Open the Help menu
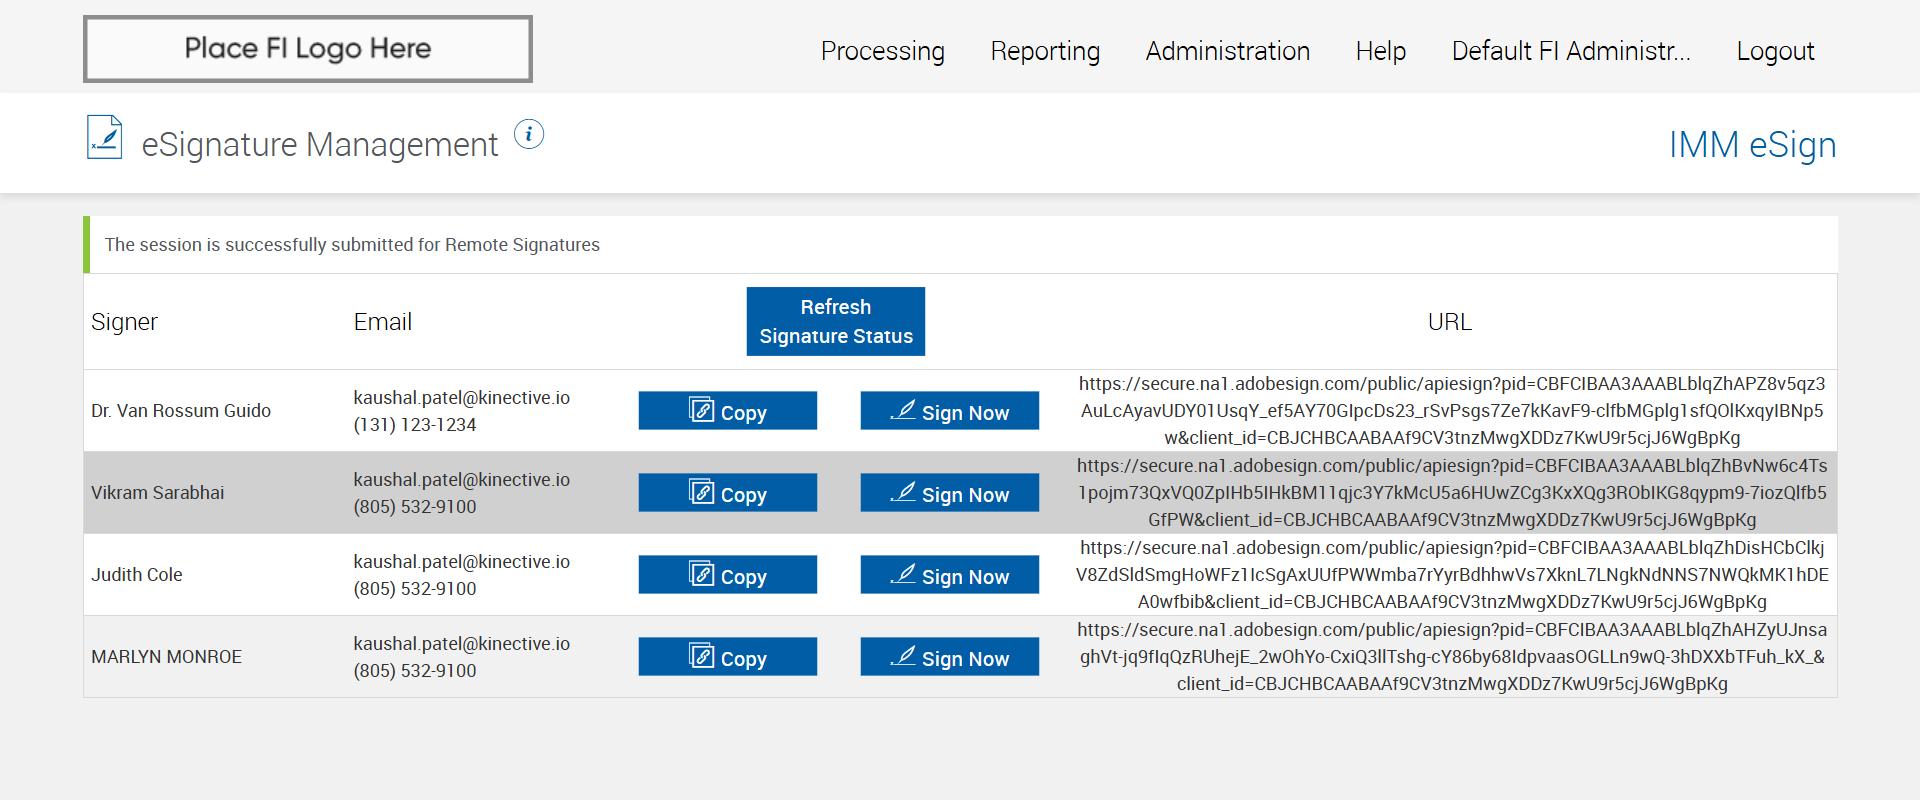The width and height of the screenshot is (1920, 800). click(1380, 51)
